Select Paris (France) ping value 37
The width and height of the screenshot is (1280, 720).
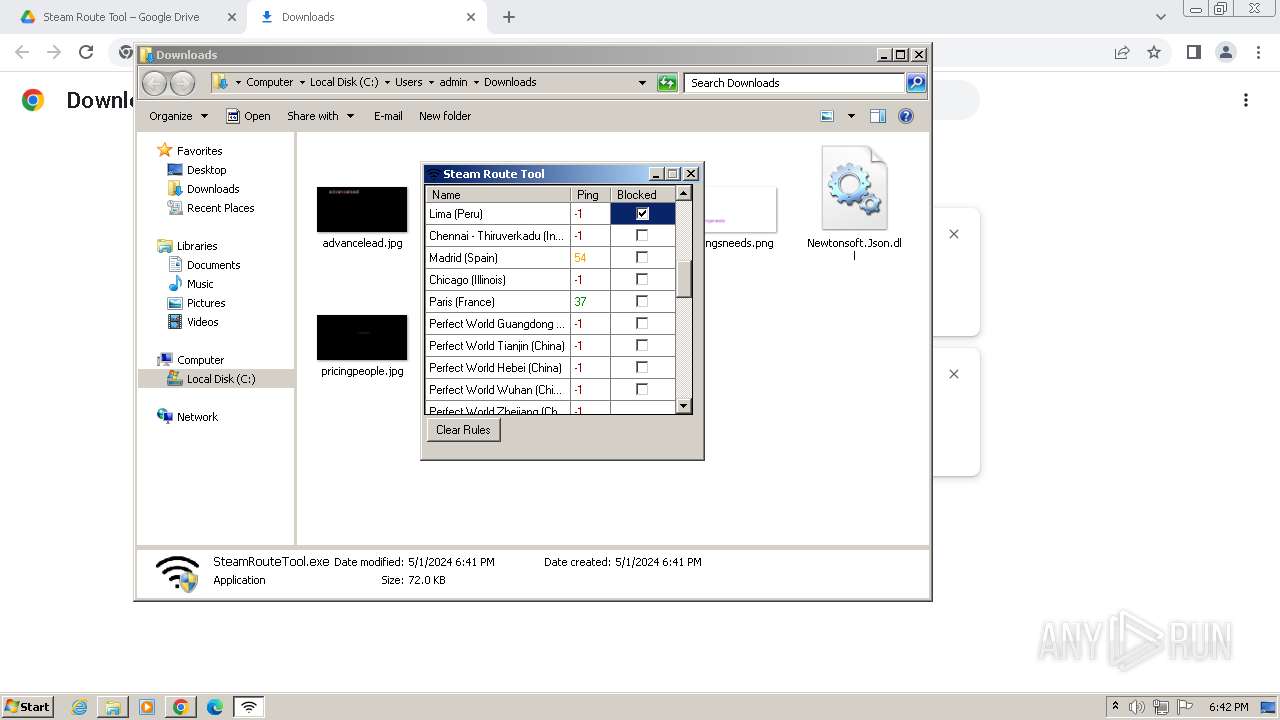point(590,301)
